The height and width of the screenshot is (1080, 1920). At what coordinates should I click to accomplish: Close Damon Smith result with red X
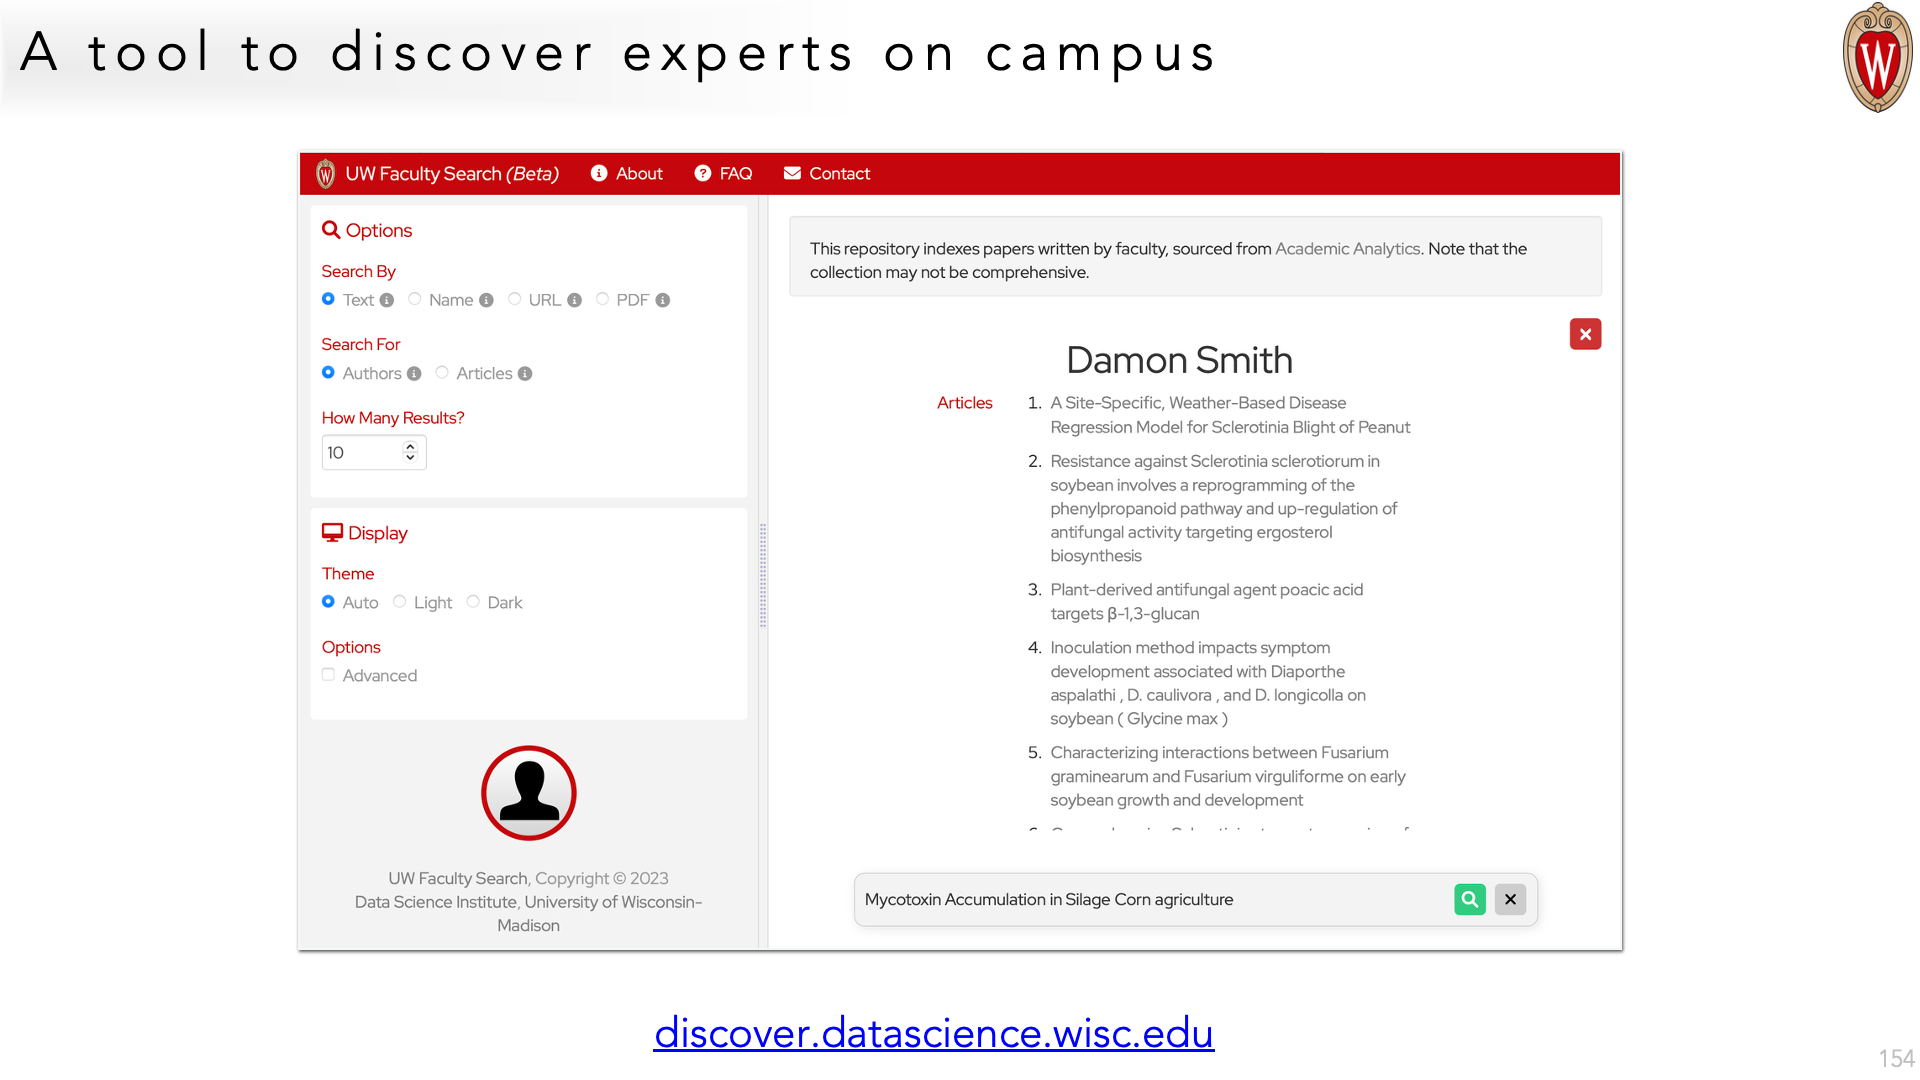pyautogui.click(x=1585, y=334)
